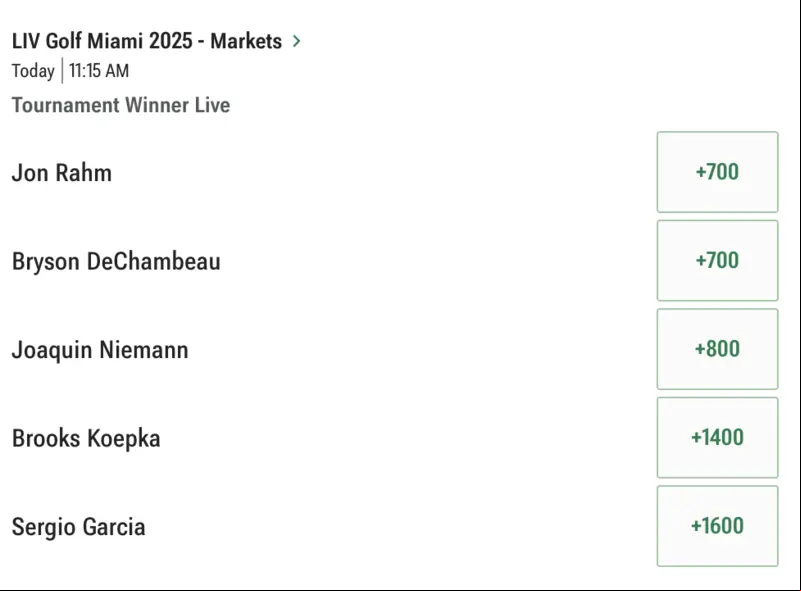Screen dimensions: 801x591
Task: Tap the +1600 odds value
Action: pyautogui.click(x=717, y=526)
